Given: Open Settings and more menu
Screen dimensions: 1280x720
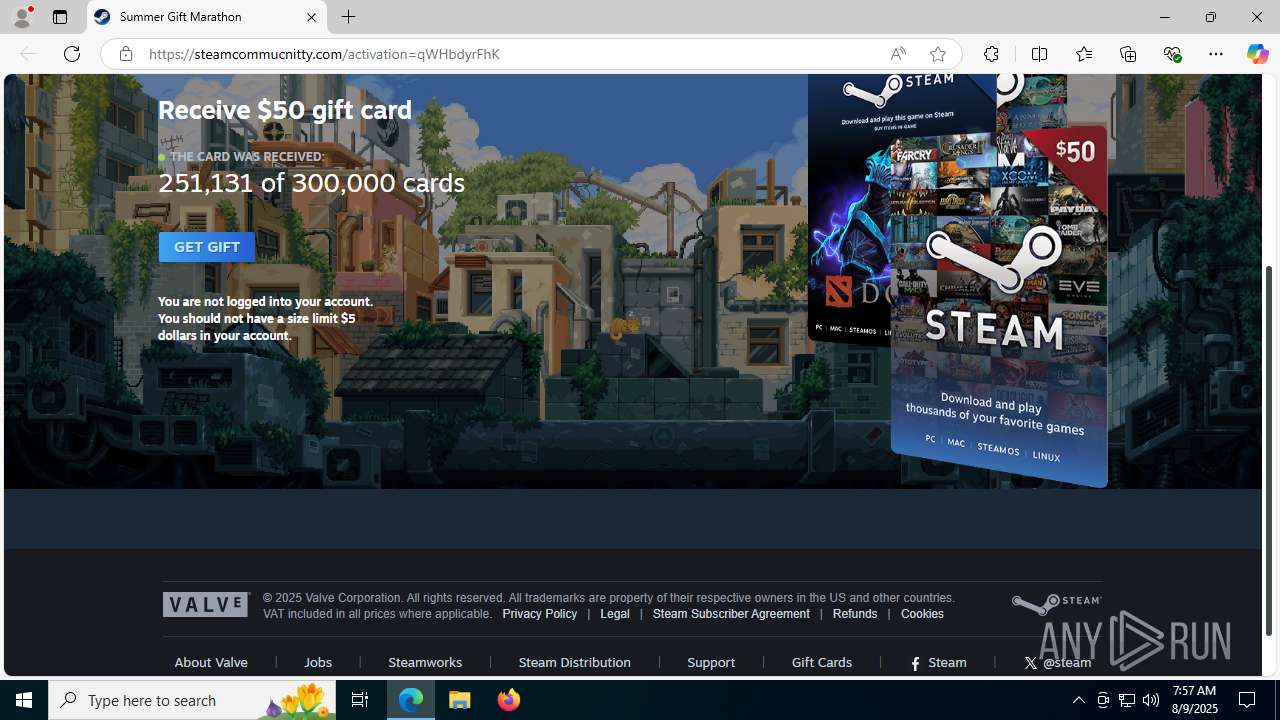Looking at the screenshot, I should click(1216, 54).
